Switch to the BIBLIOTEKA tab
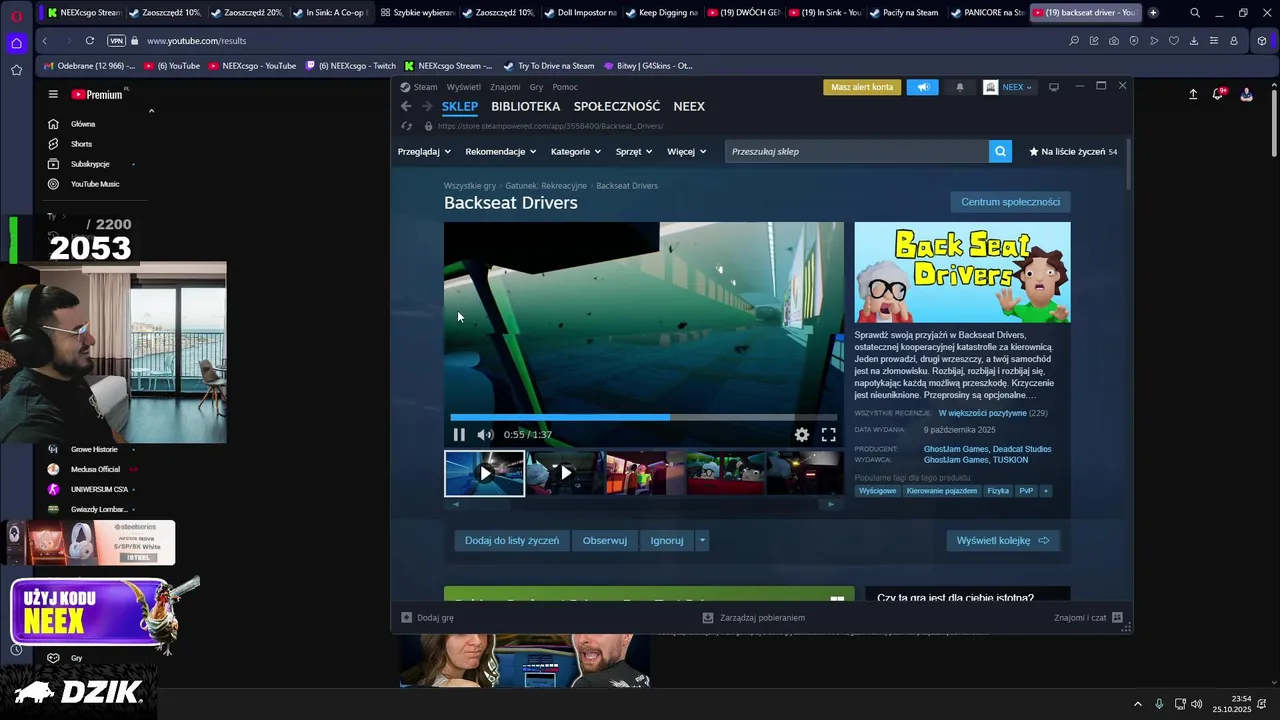Screen dimensions: 1280x720 [x=526, y=106]
